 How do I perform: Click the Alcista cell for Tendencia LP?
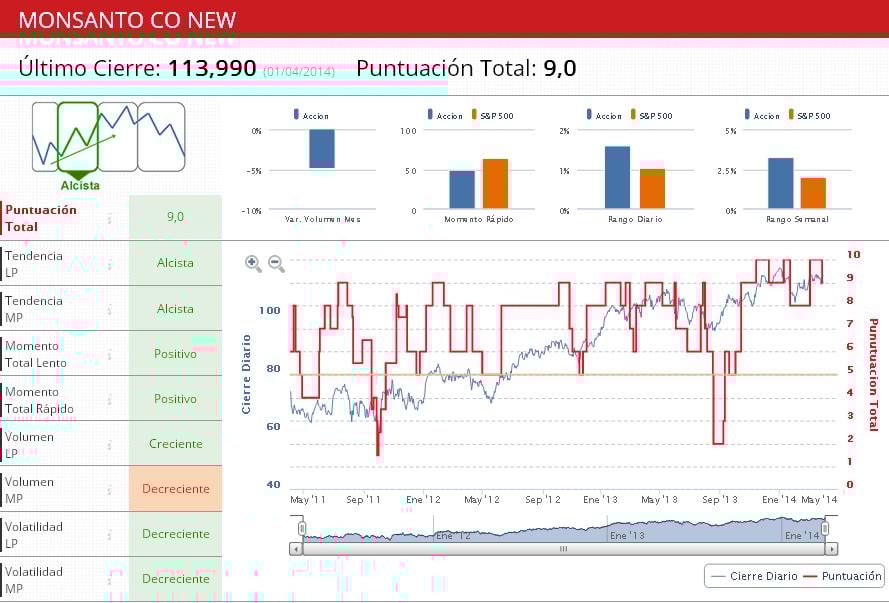pyautogui.click(x=175, y=263)
